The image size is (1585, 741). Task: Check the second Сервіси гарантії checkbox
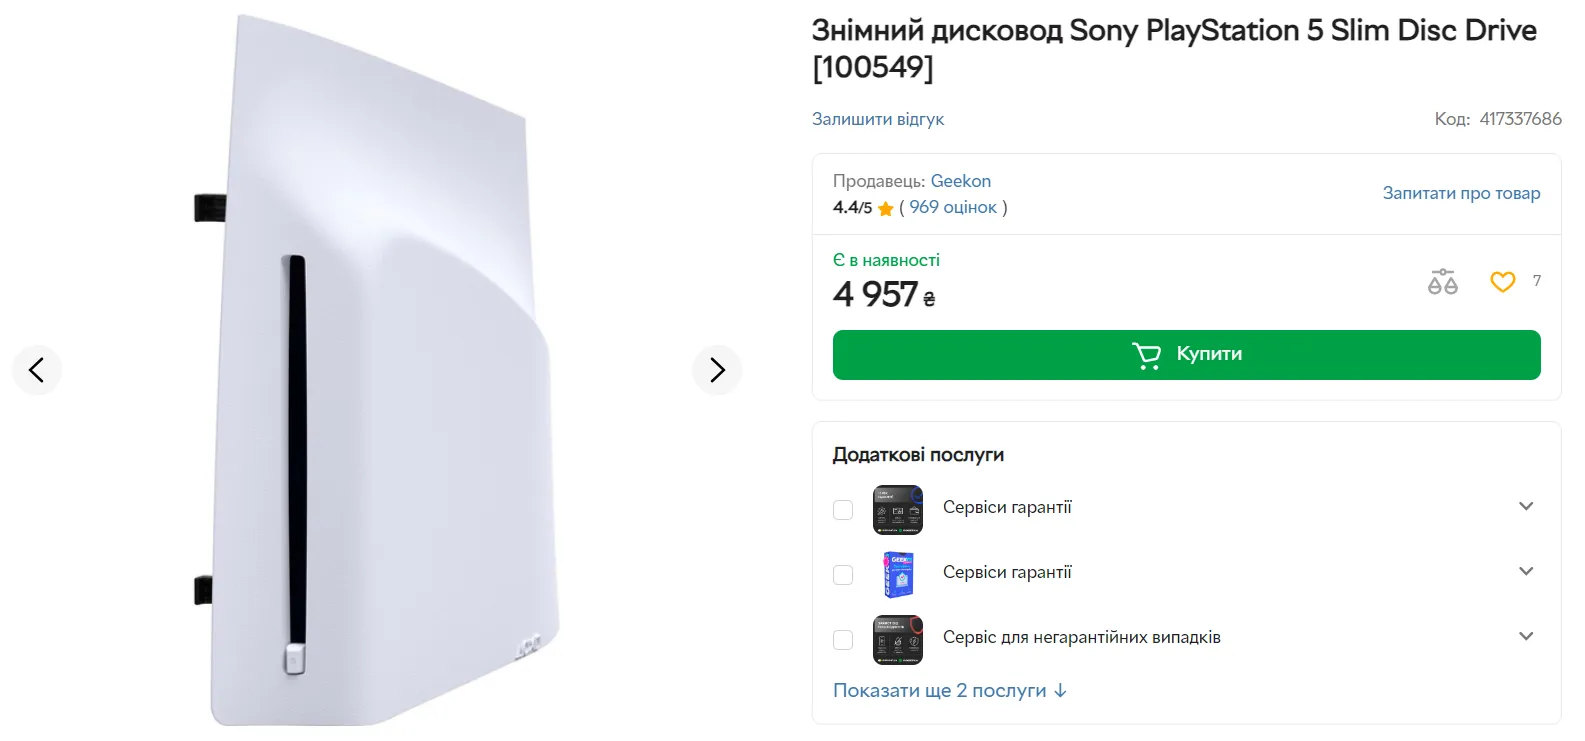(x=843, y=575)
